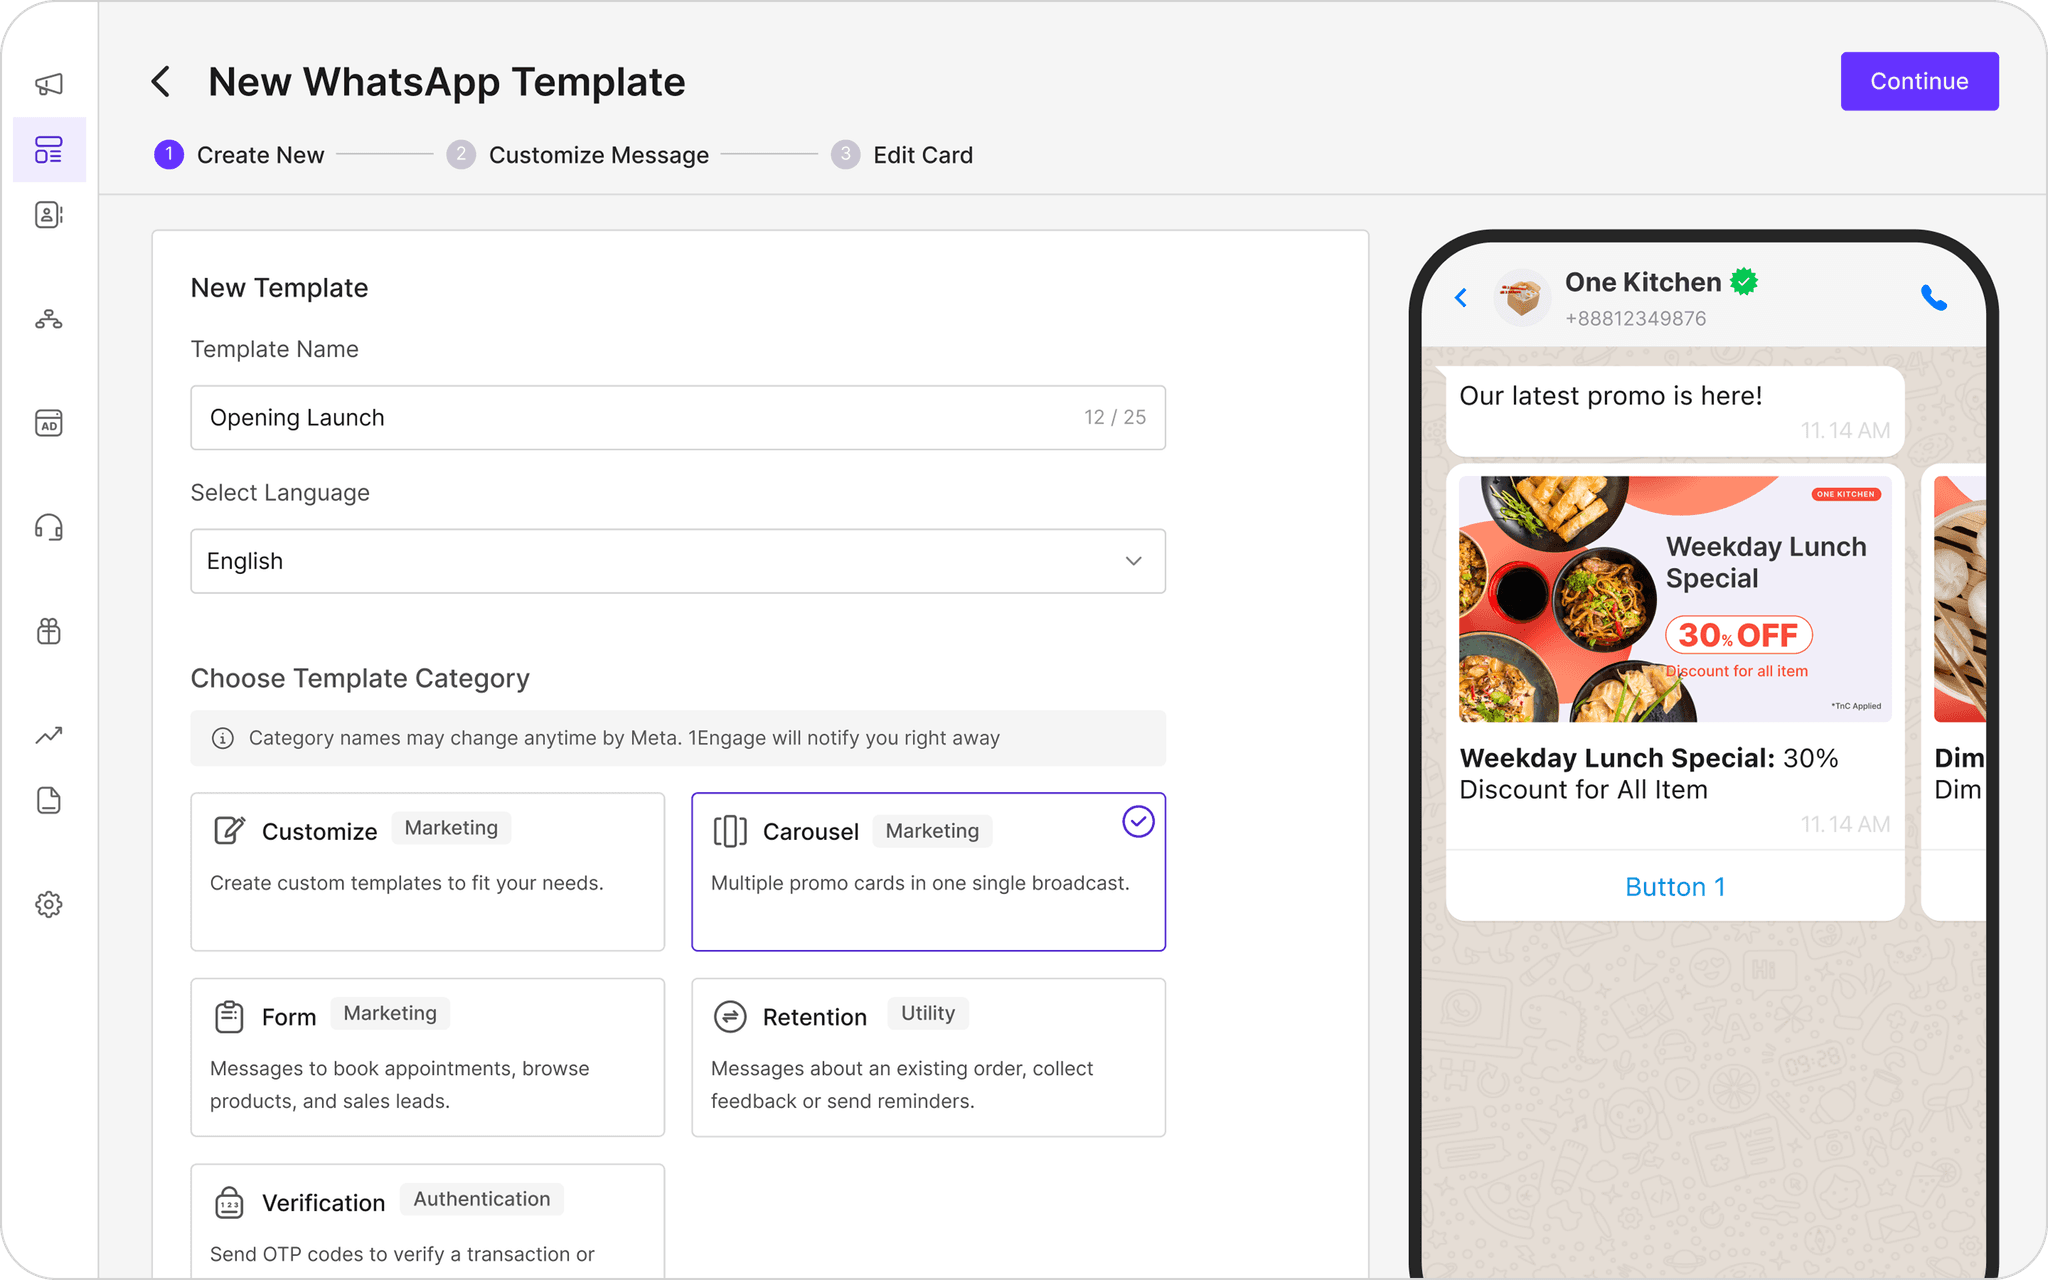Image resolution: width=2048 pixels, height=1280 pixels.
Task: Open the contacts icon in sidebar
Action: tap(49, 214)
